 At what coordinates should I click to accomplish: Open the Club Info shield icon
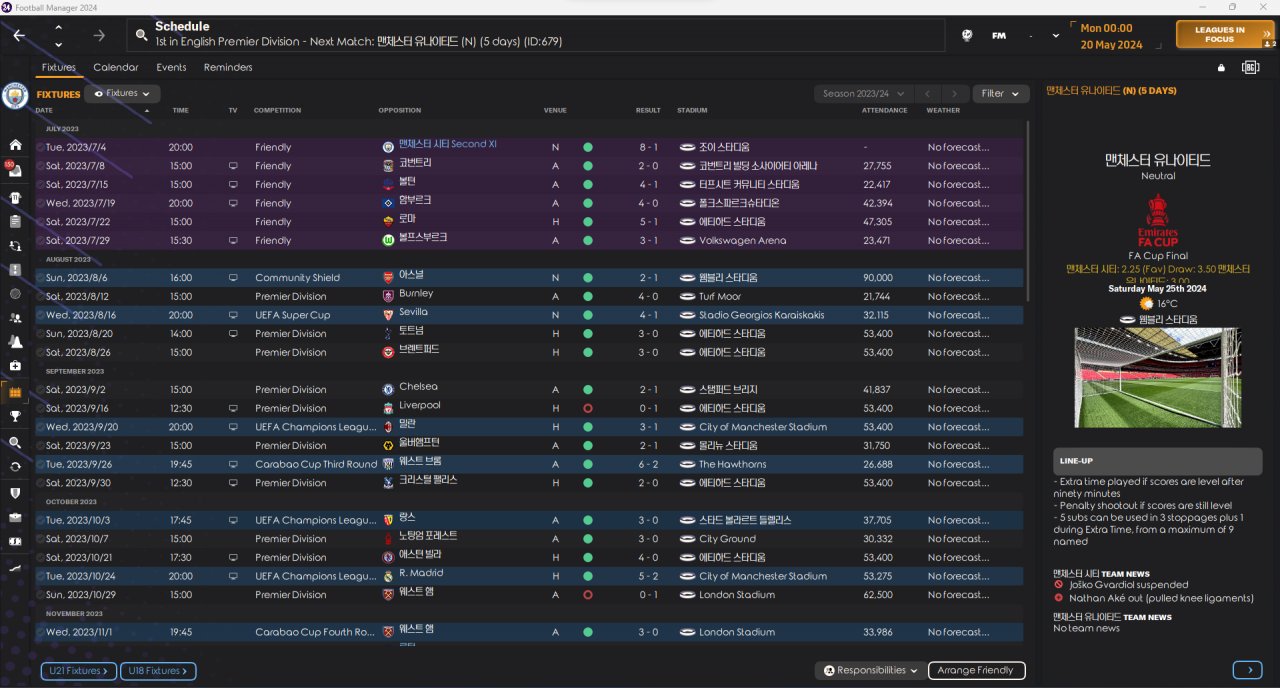[15, 493]
